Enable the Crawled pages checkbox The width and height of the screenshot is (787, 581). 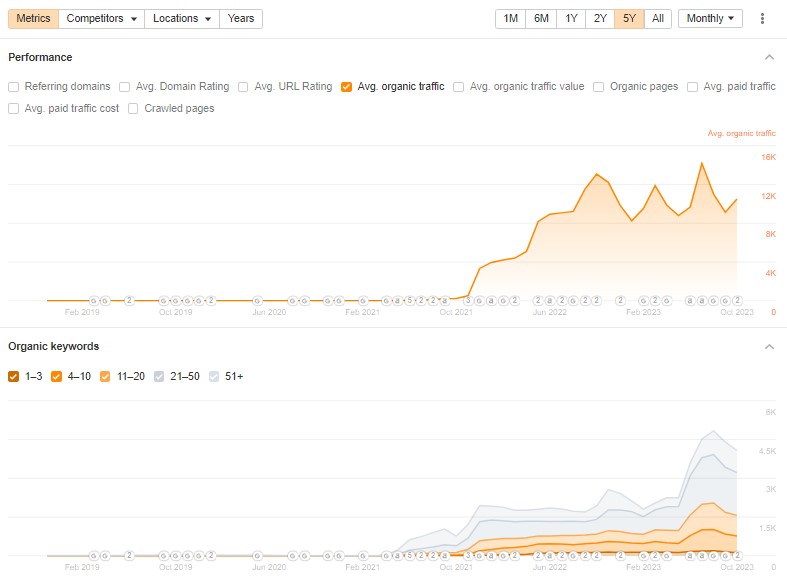point(133,108)
